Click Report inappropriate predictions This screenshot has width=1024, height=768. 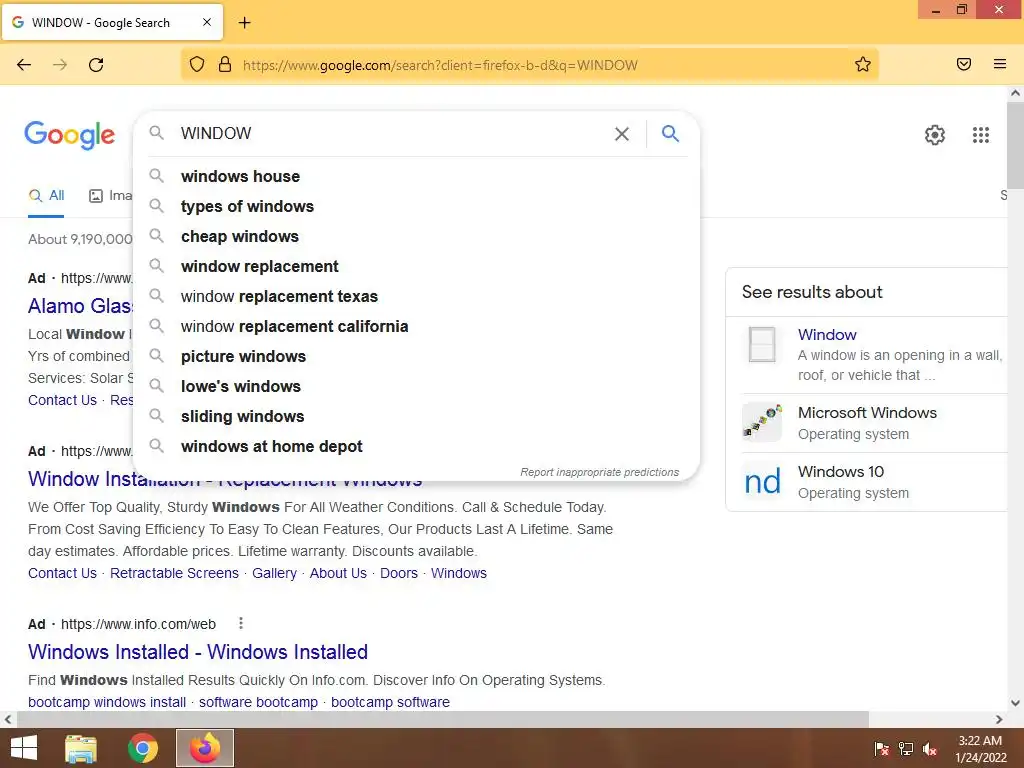tap(600, 472)
